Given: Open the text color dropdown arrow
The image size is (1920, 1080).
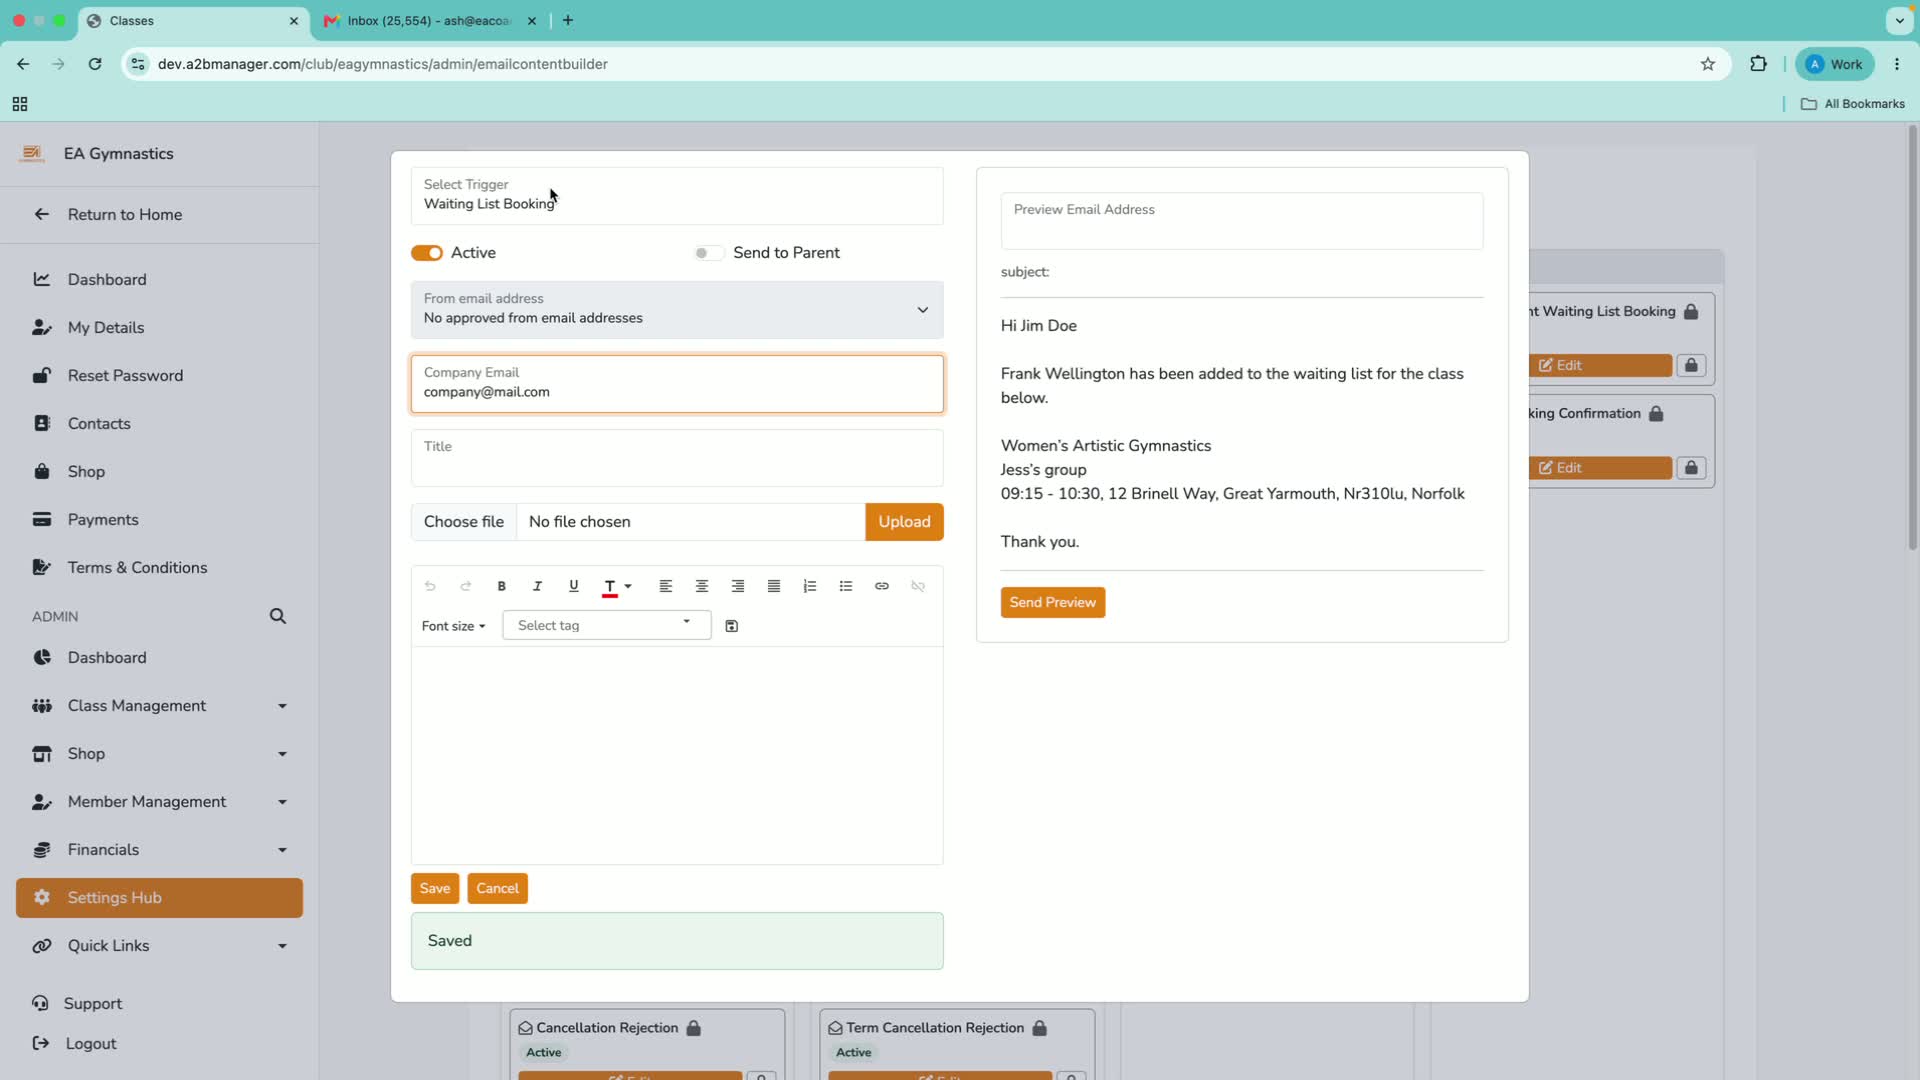Looking at the screenshot, I should pos(628,587).
